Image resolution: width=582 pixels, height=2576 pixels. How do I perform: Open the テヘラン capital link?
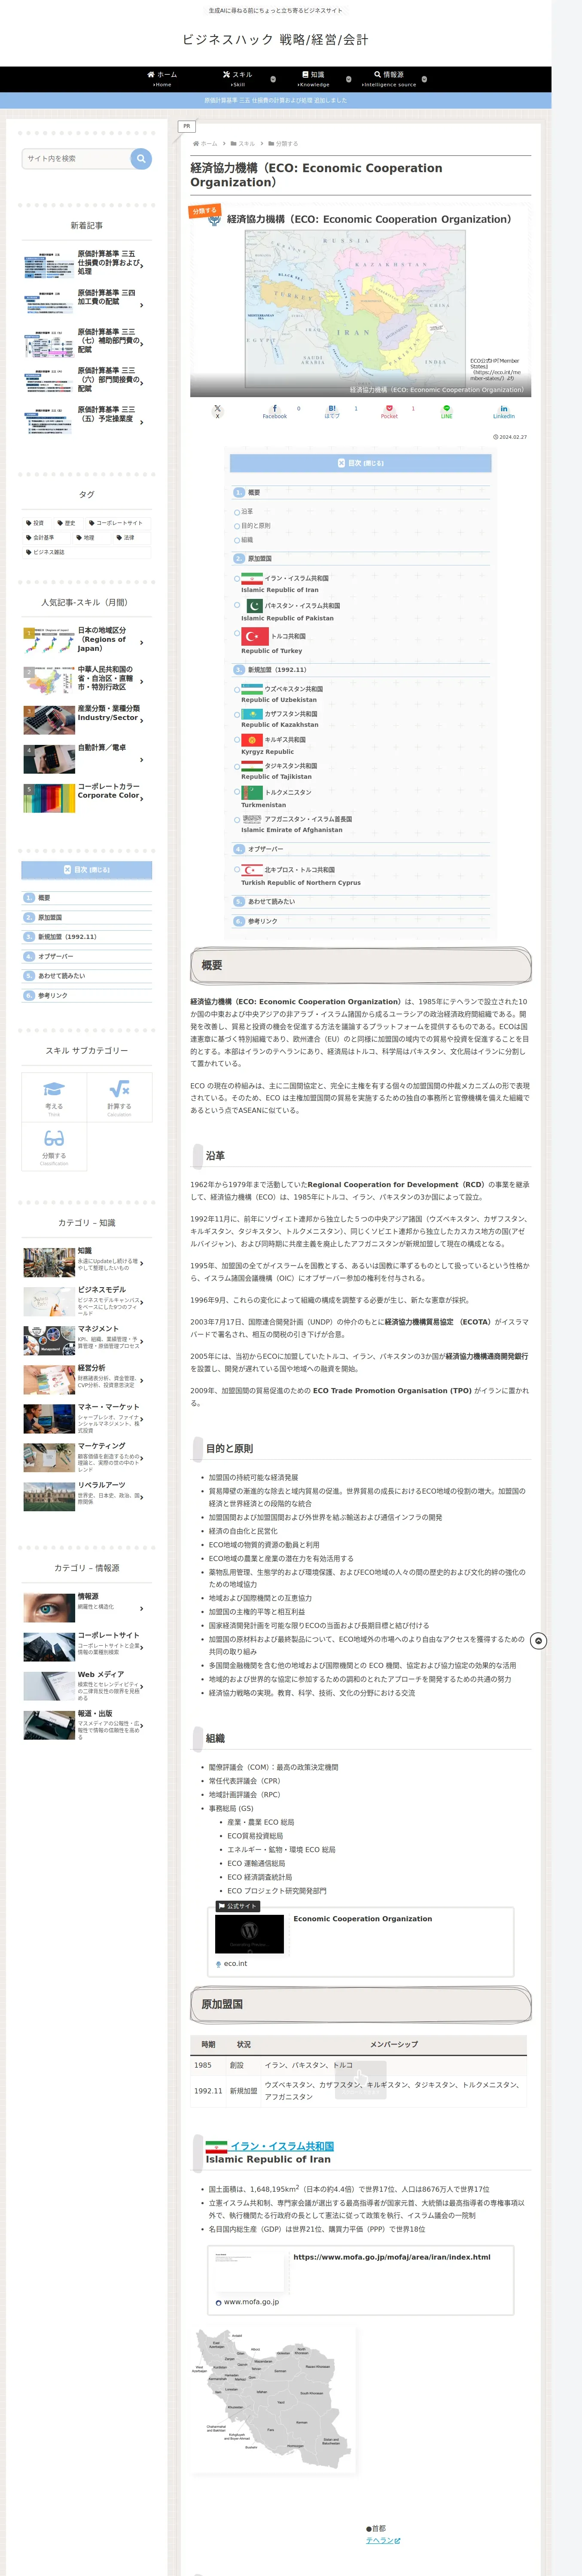pyautogui.click(x=383, y=2540)
